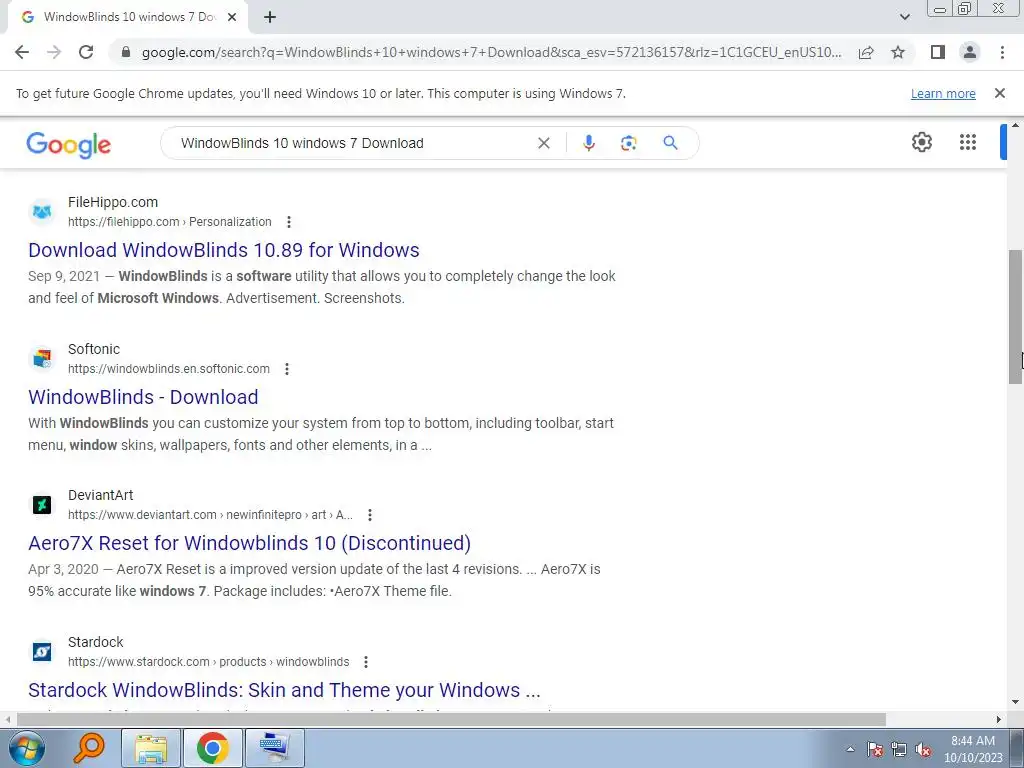Open the WindowBlinds - Download result
This screenshot has width=1024, height=768.
pos(143,397)
